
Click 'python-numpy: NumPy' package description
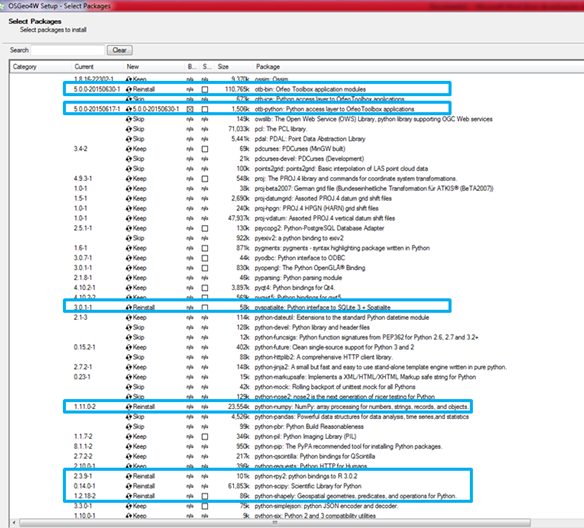pyautogui.click(x=361, y=407)
